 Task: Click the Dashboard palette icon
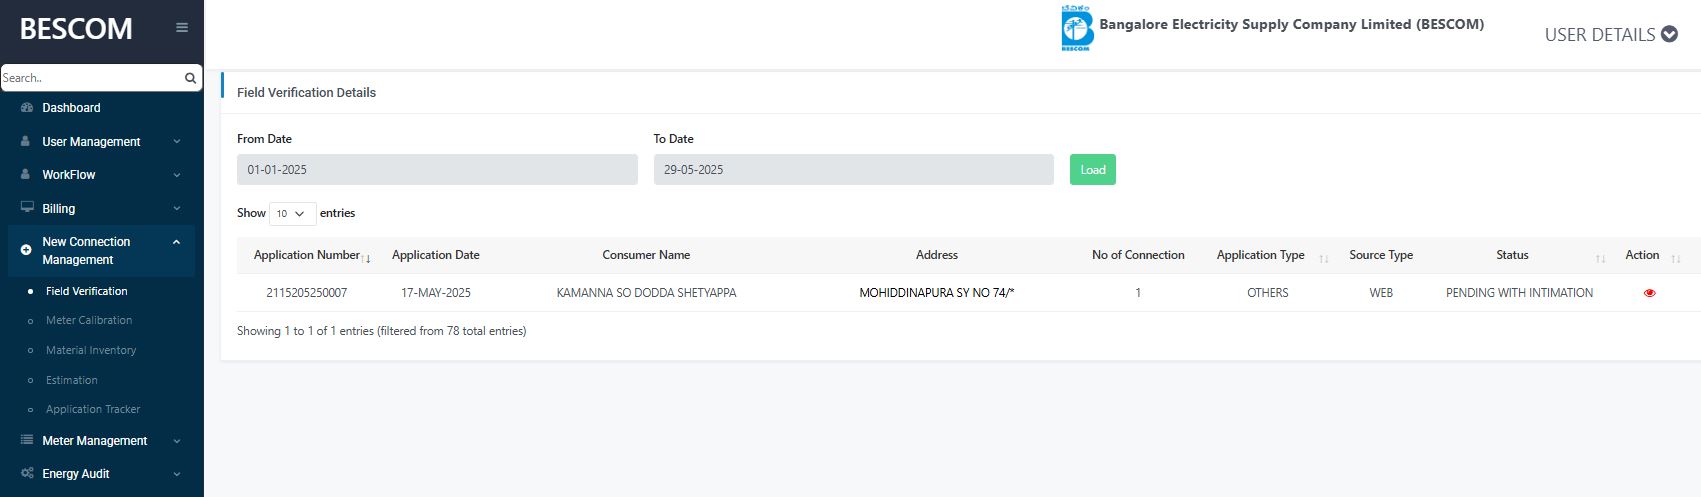(27, 108)
